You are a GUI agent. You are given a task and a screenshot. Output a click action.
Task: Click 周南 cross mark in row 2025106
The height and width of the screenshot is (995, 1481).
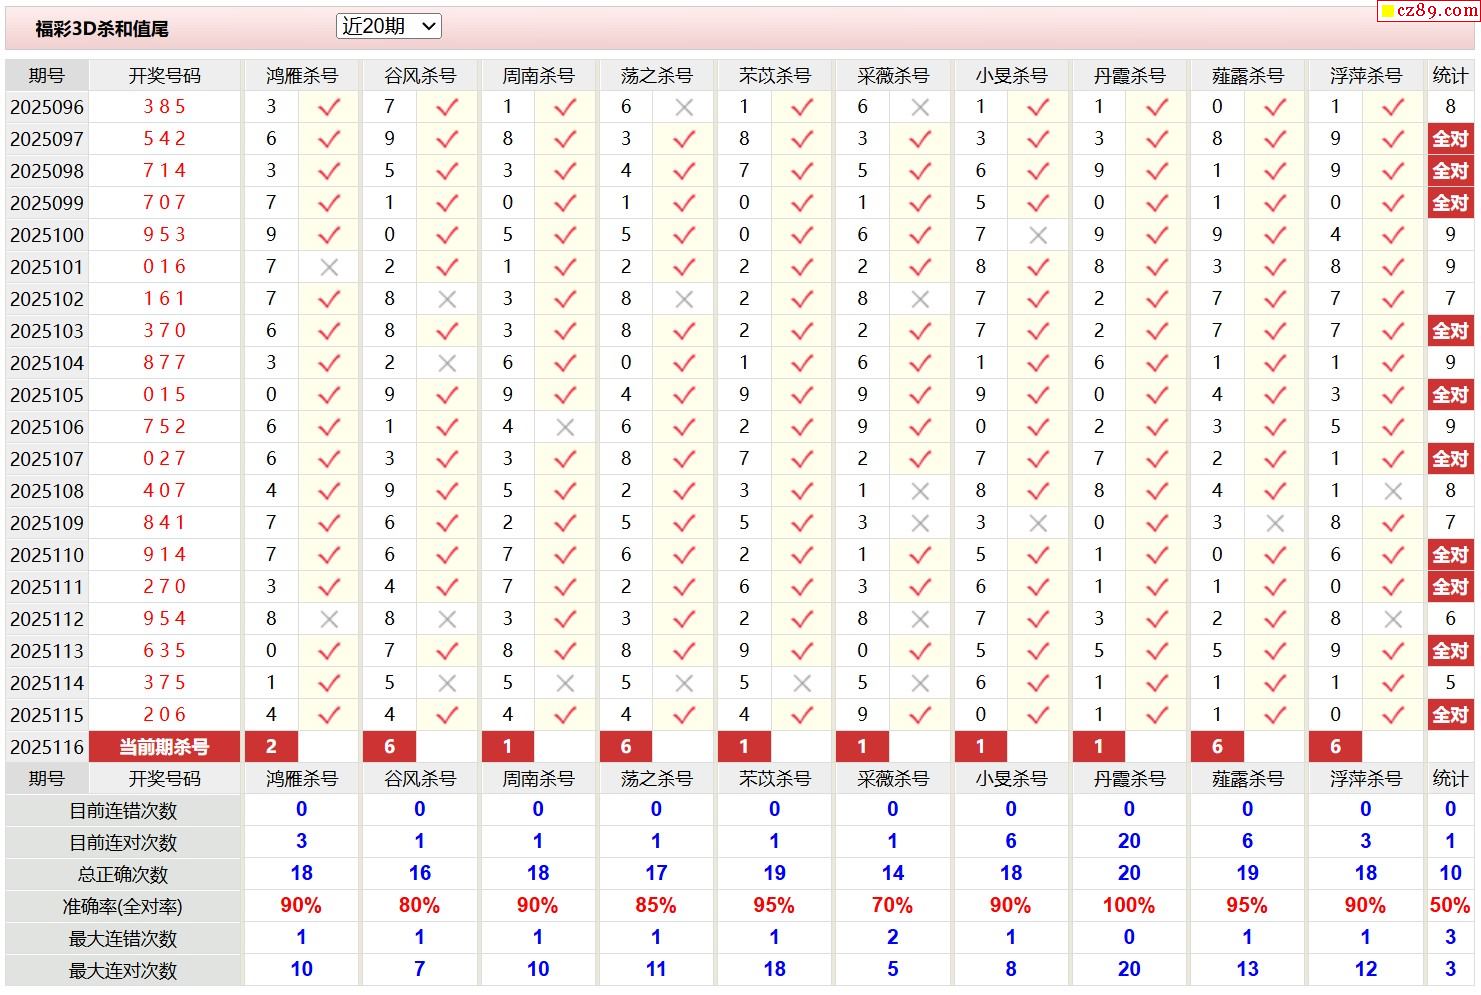pyautogui.click(x=565, y=427)
